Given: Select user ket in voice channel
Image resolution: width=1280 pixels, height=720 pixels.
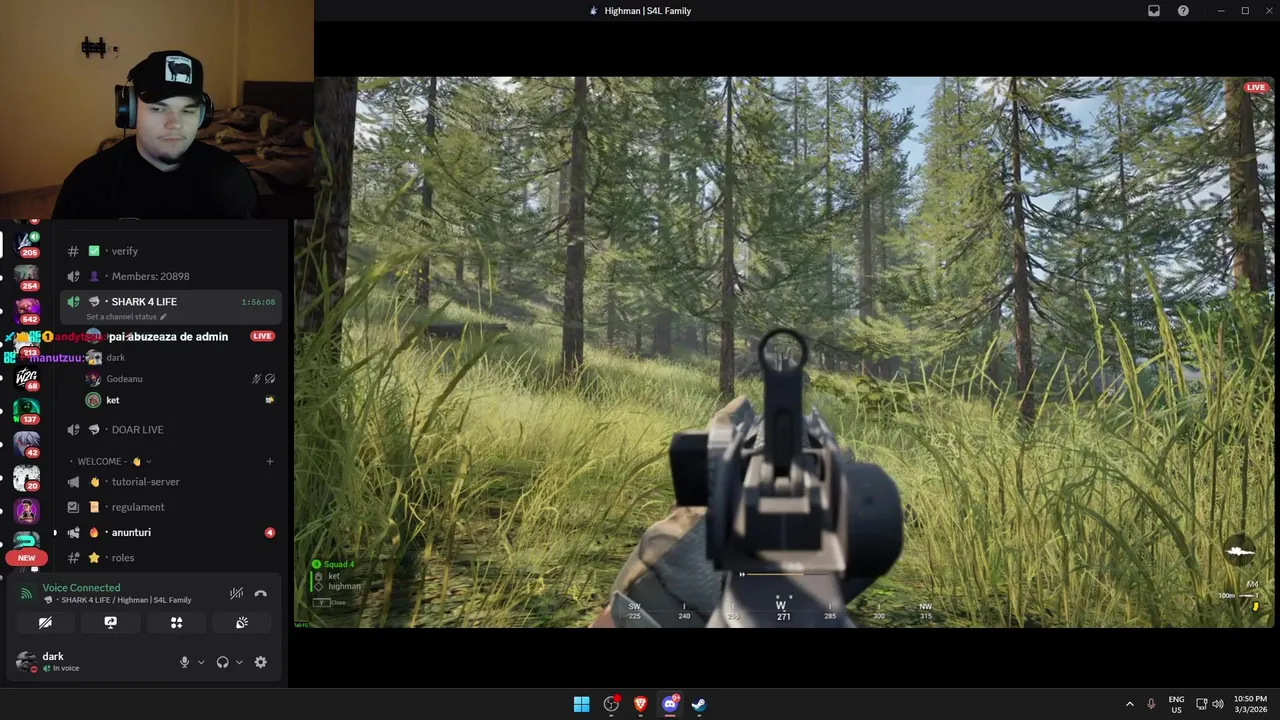Looking at the screenshot, I should pyautogui.click(x=180, y=400).
